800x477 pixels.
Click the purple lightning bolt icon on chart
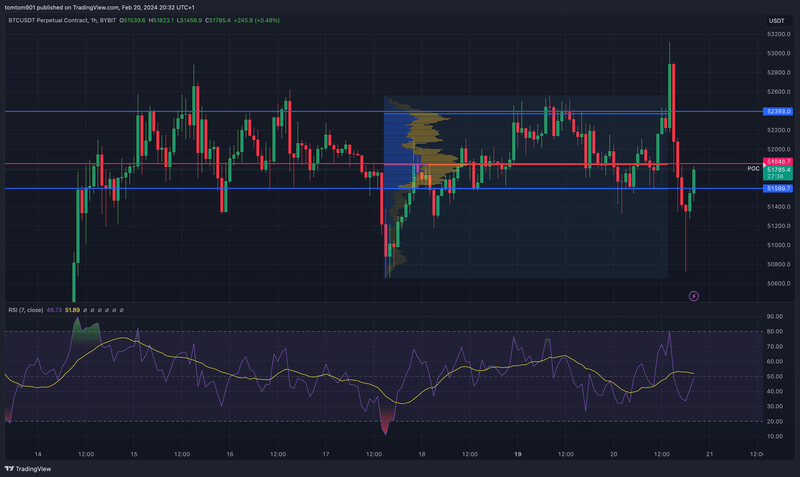point(693,296)
